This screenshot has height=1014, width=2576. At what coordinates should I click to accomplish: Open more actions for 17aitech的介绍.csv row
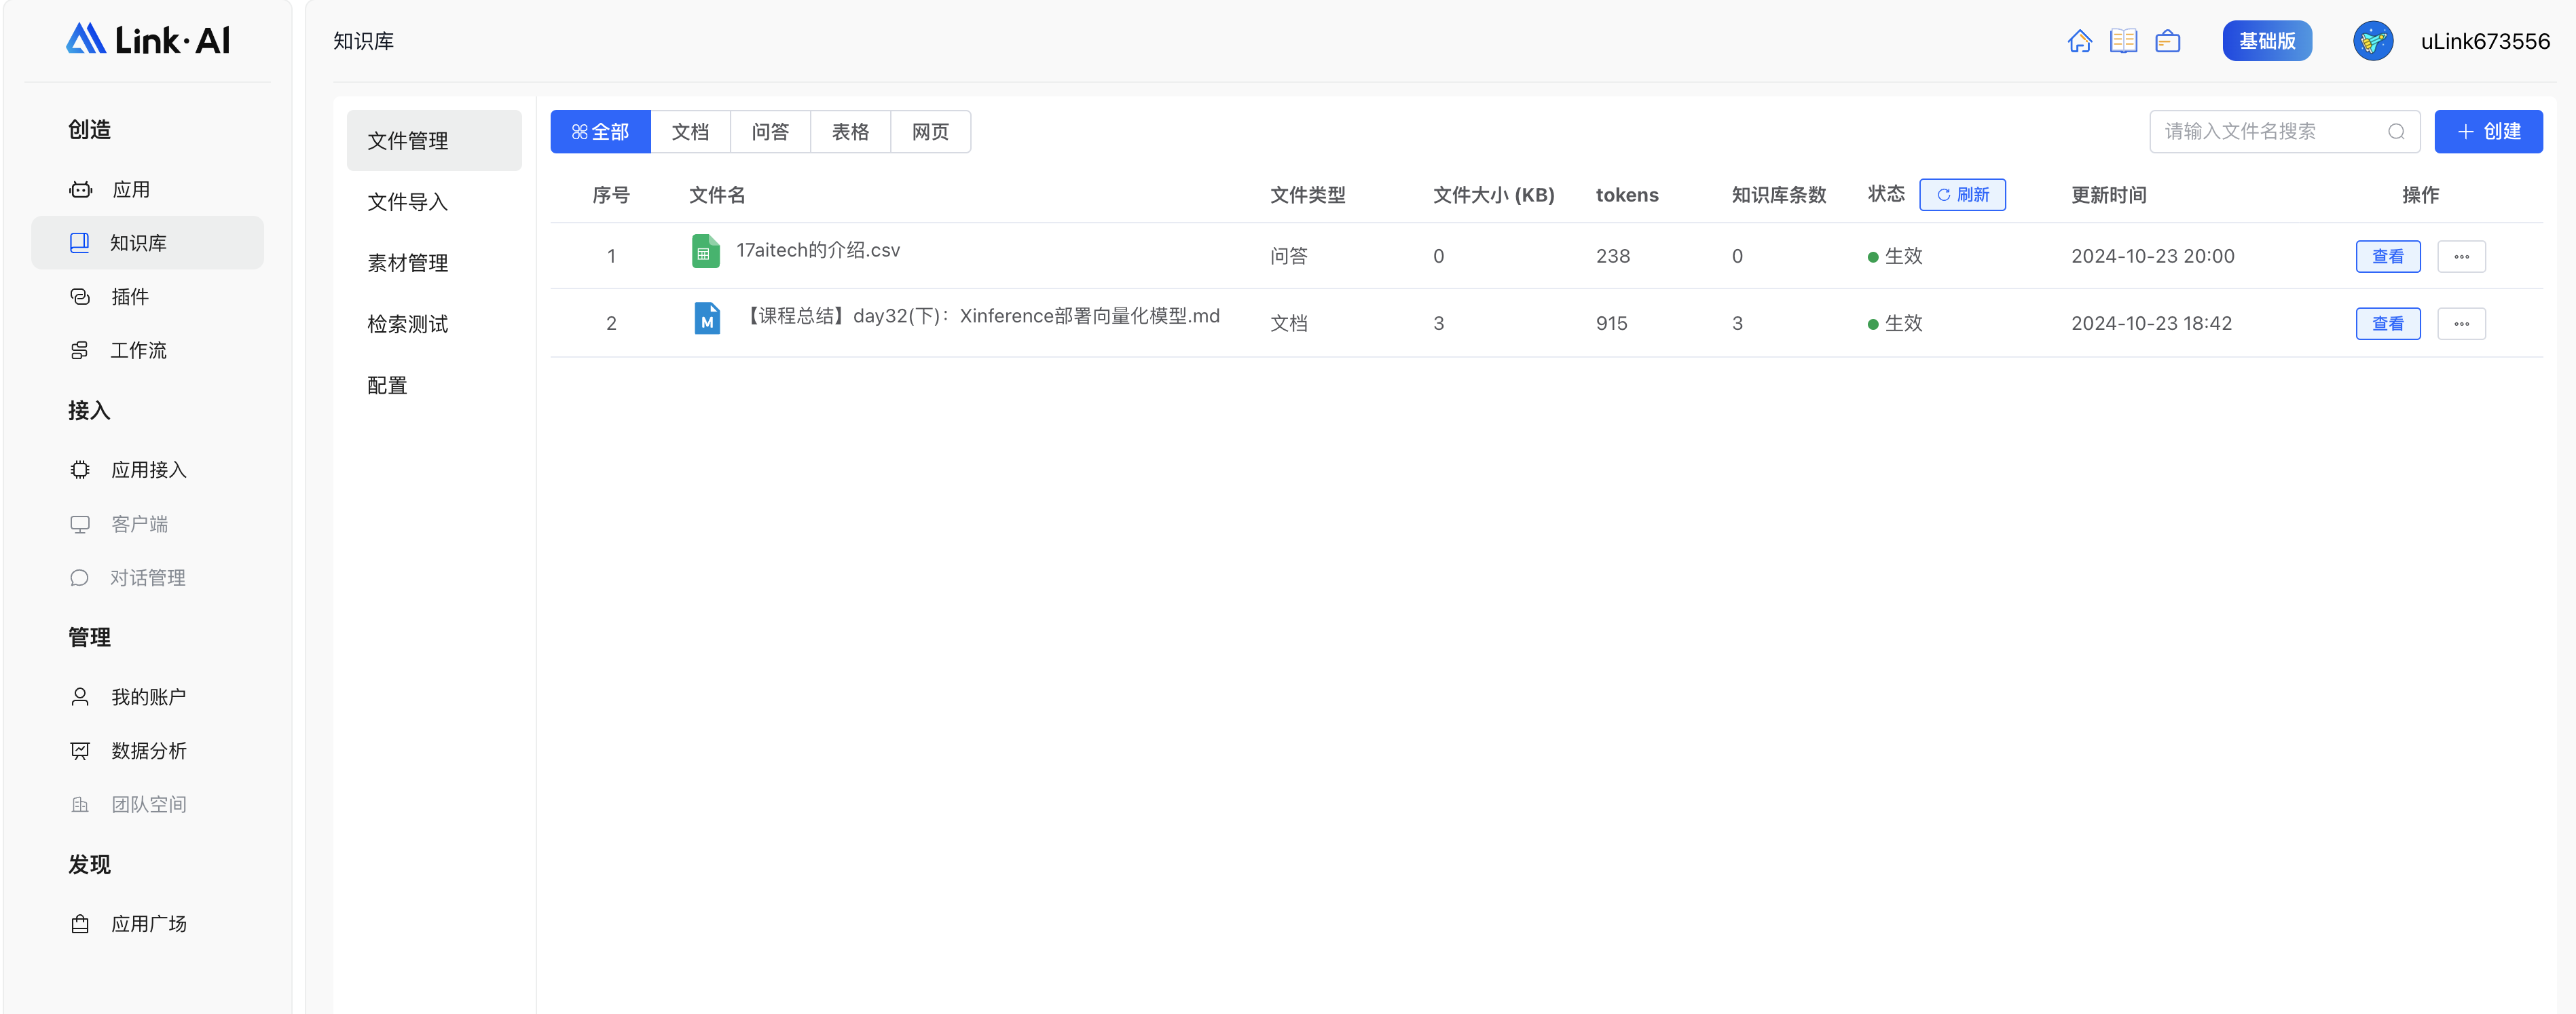tap(2461, 257)
